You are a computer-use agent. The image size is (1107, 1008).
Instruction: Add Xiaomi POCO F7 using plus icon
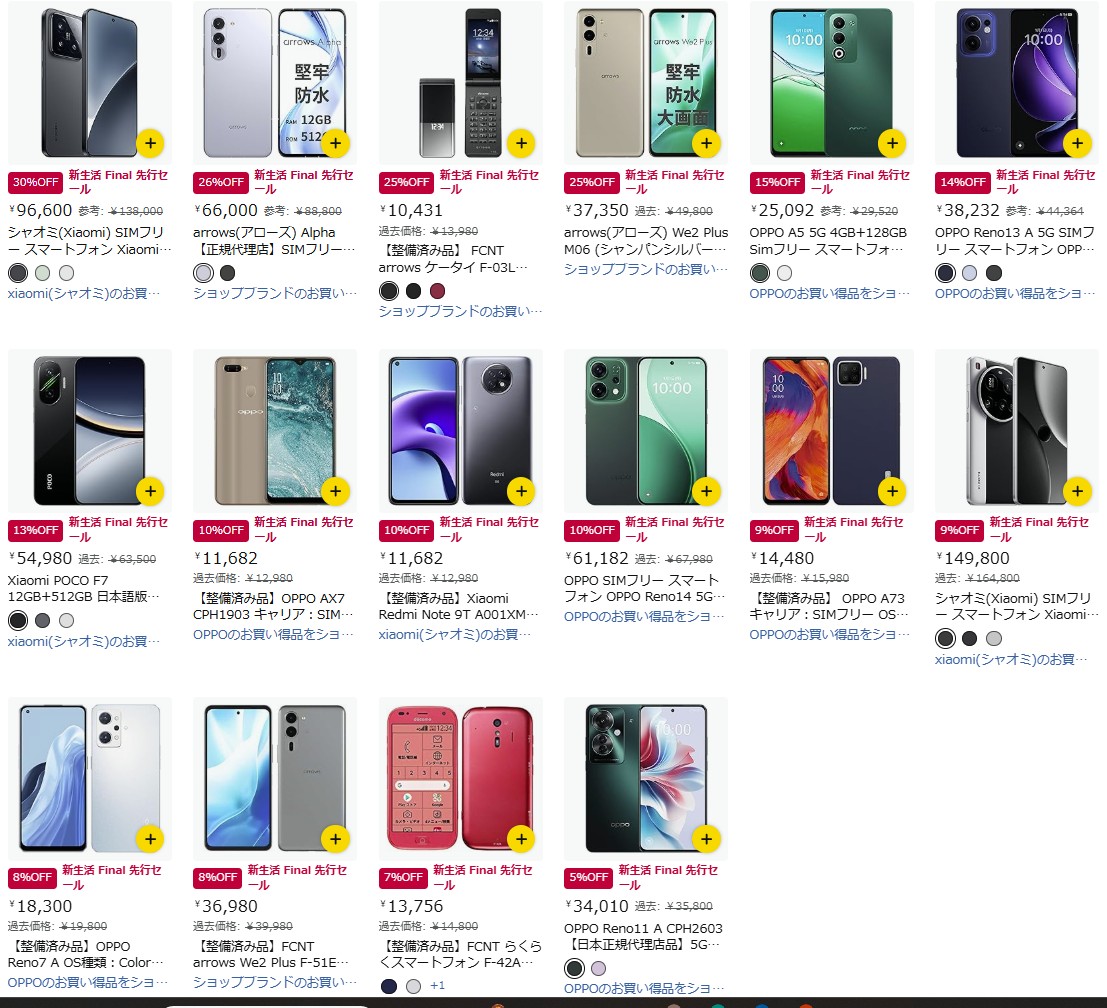150,491
